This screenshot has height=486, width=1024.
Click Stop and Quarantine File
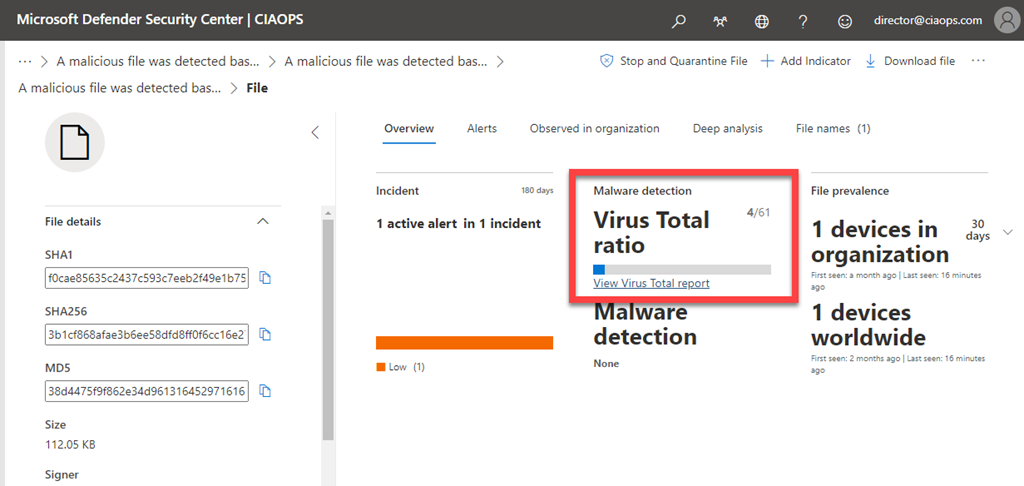pos(673,61)
